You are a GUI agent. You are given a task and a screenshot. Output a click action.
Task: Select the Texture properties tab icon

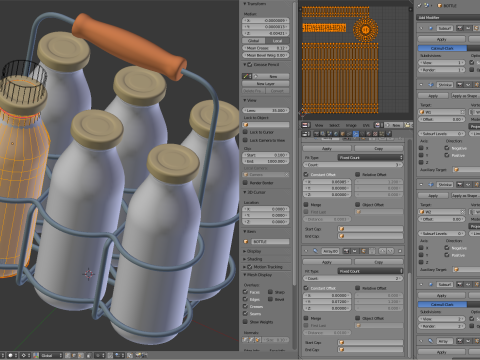pos(376,134)
